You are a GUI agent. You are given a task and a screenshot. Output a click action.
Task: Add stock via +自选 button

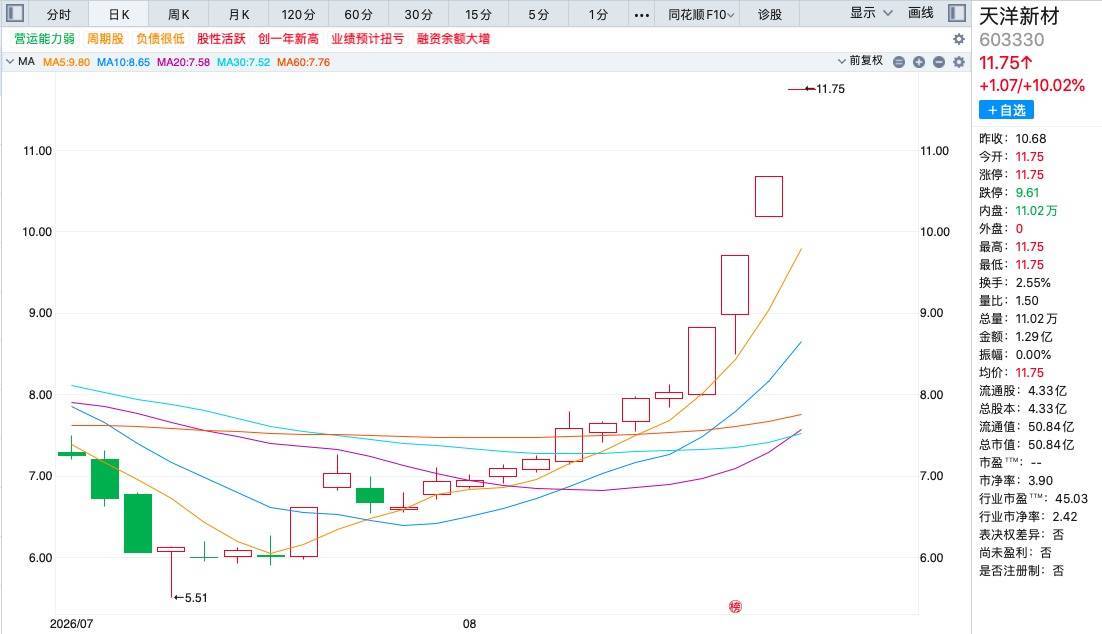tap(1006, 110)
